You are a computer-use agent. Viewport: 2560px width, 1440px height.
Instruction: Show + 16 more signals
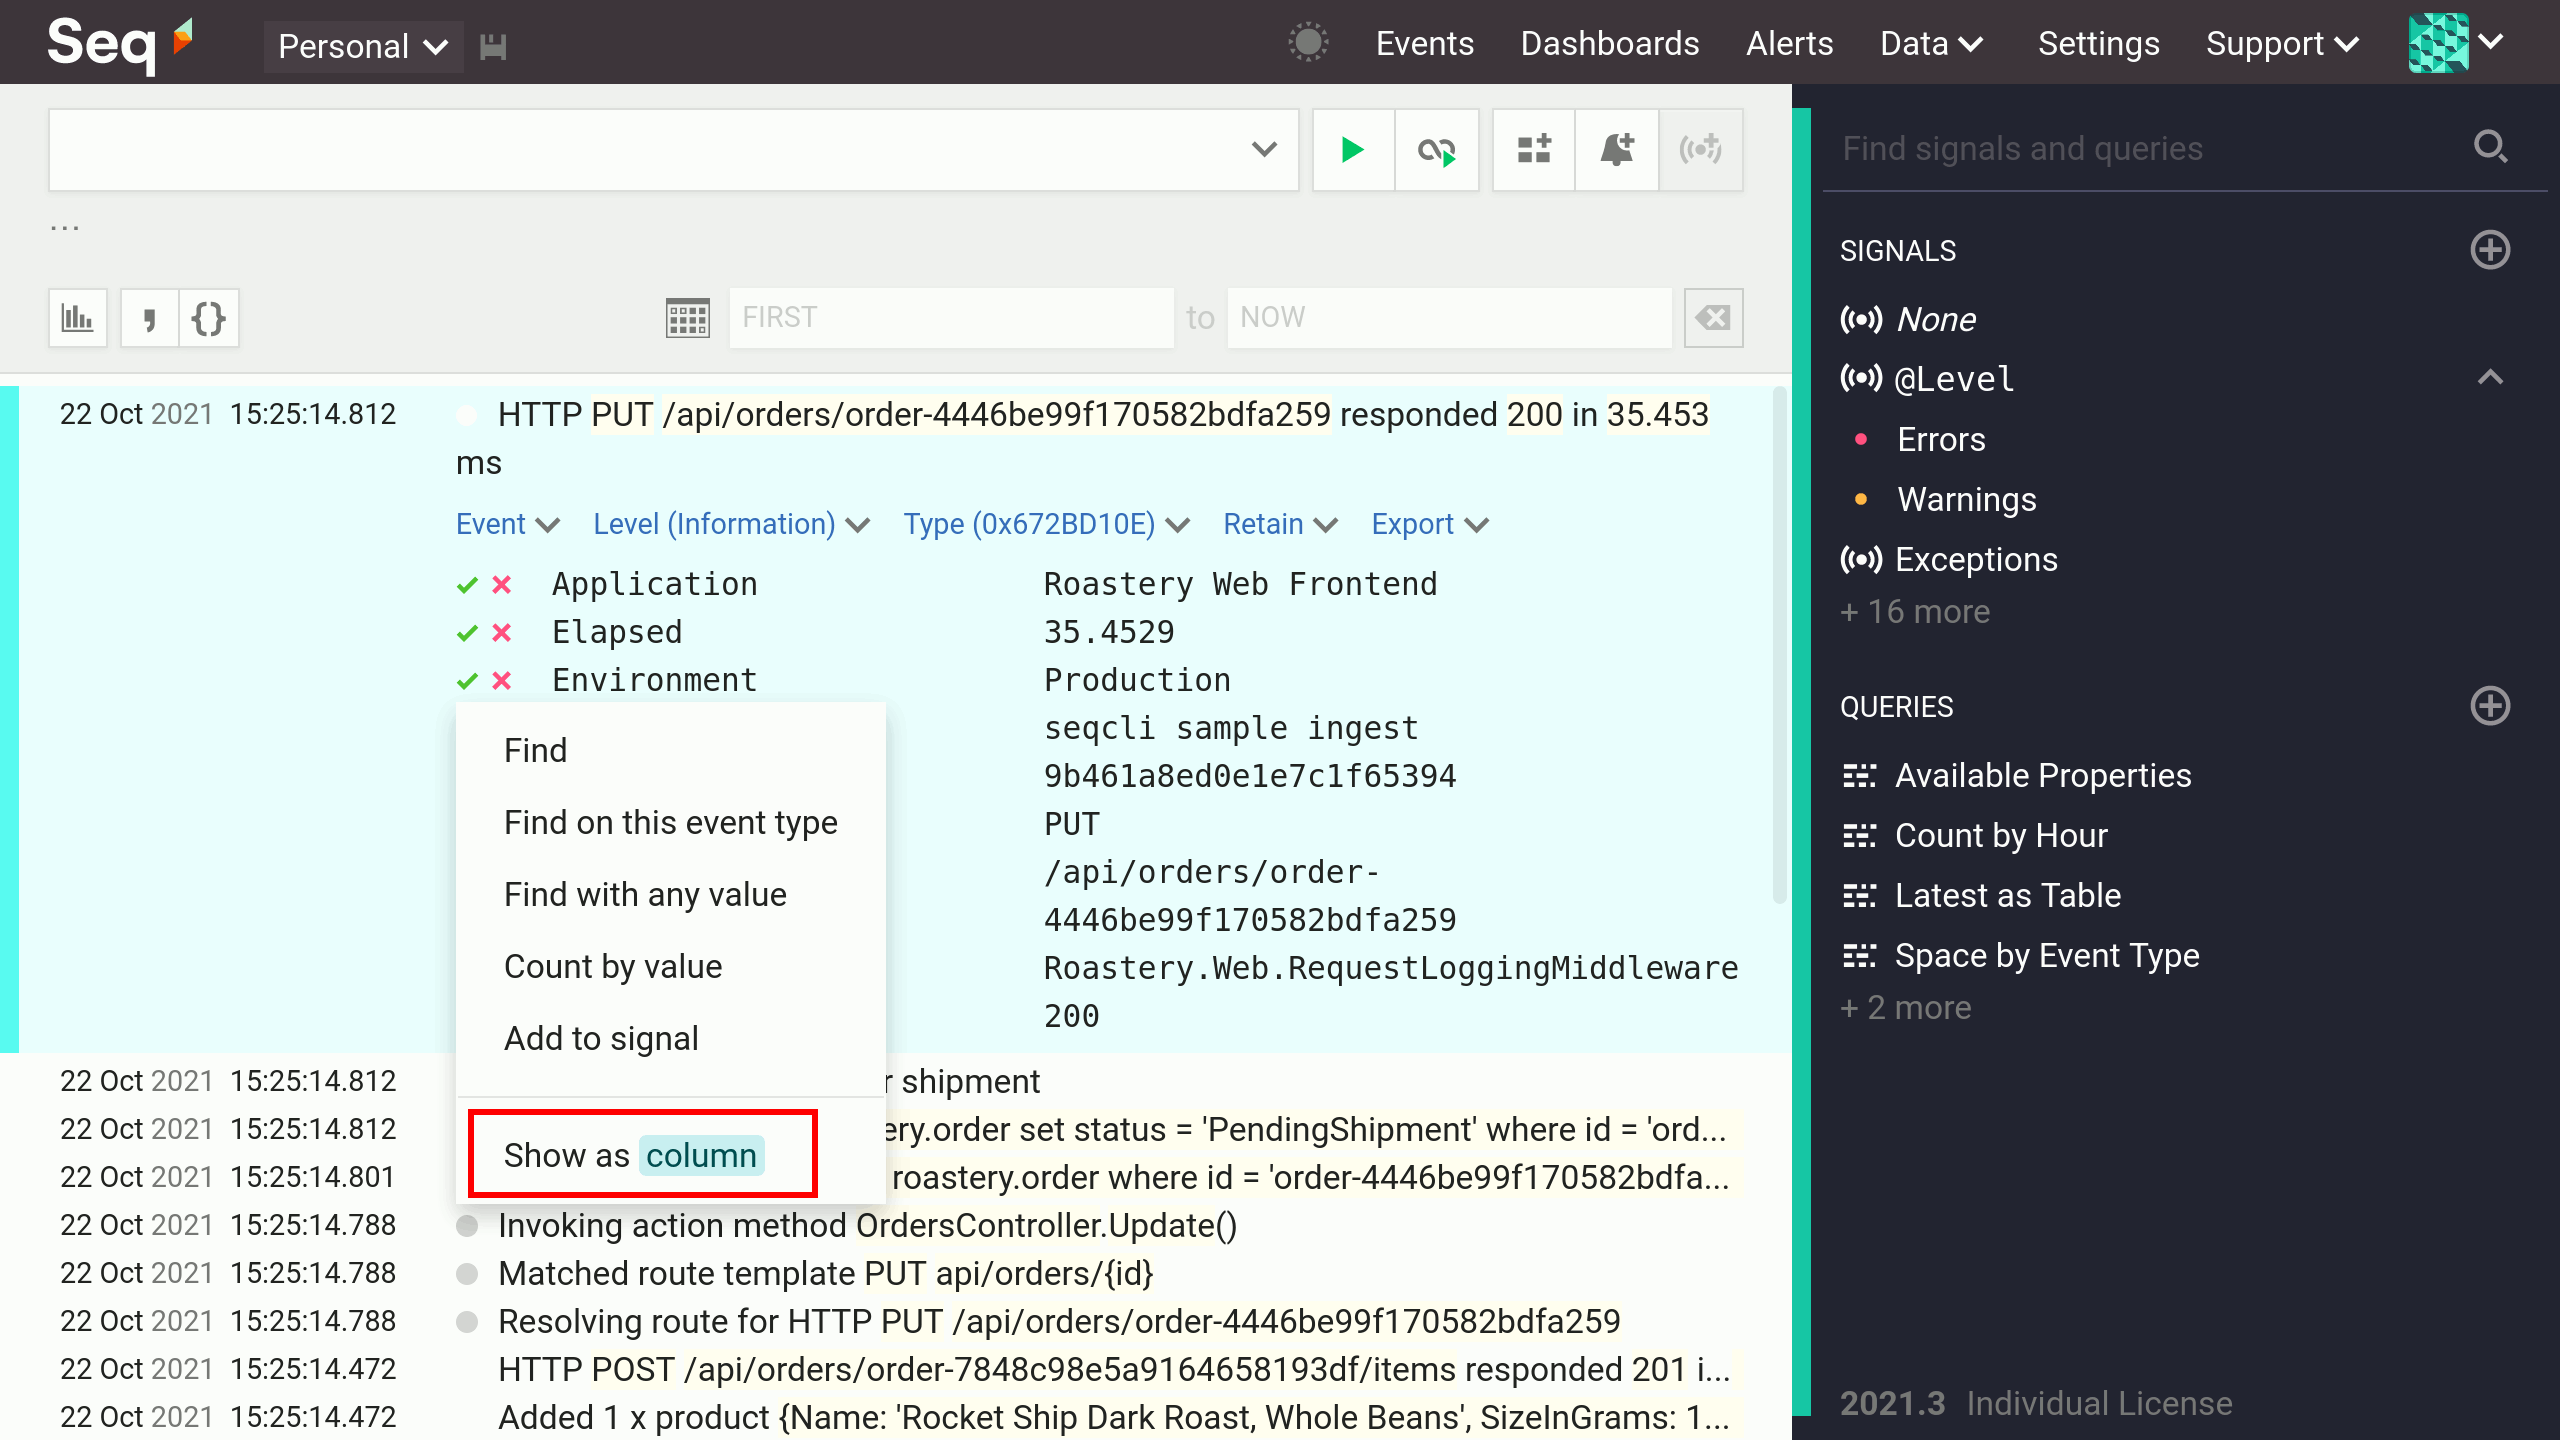(x=1914, y=611)
